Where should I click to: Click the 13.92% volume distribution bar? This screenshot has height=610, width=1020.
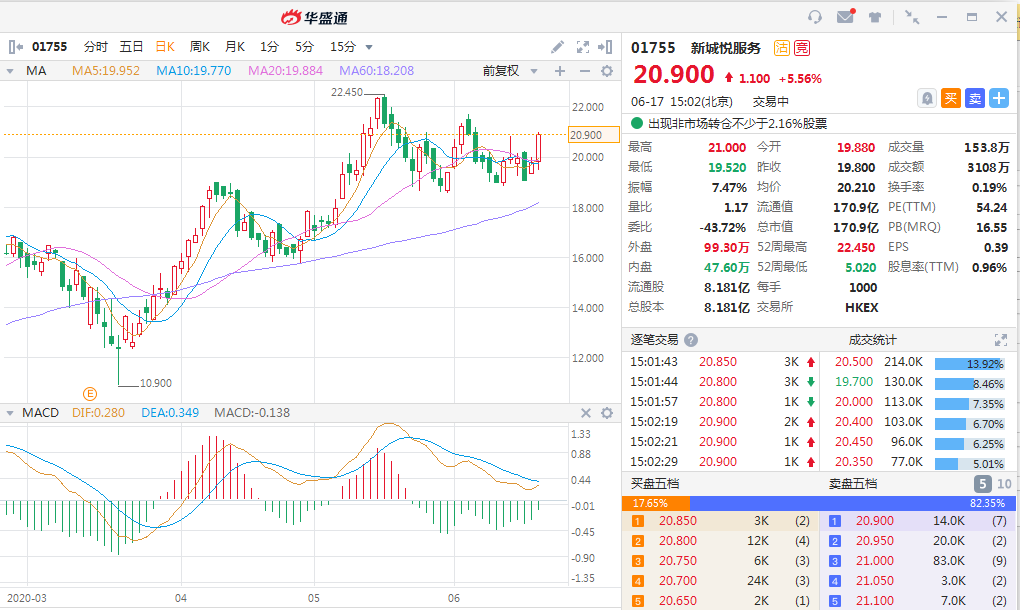pos(970,364)
